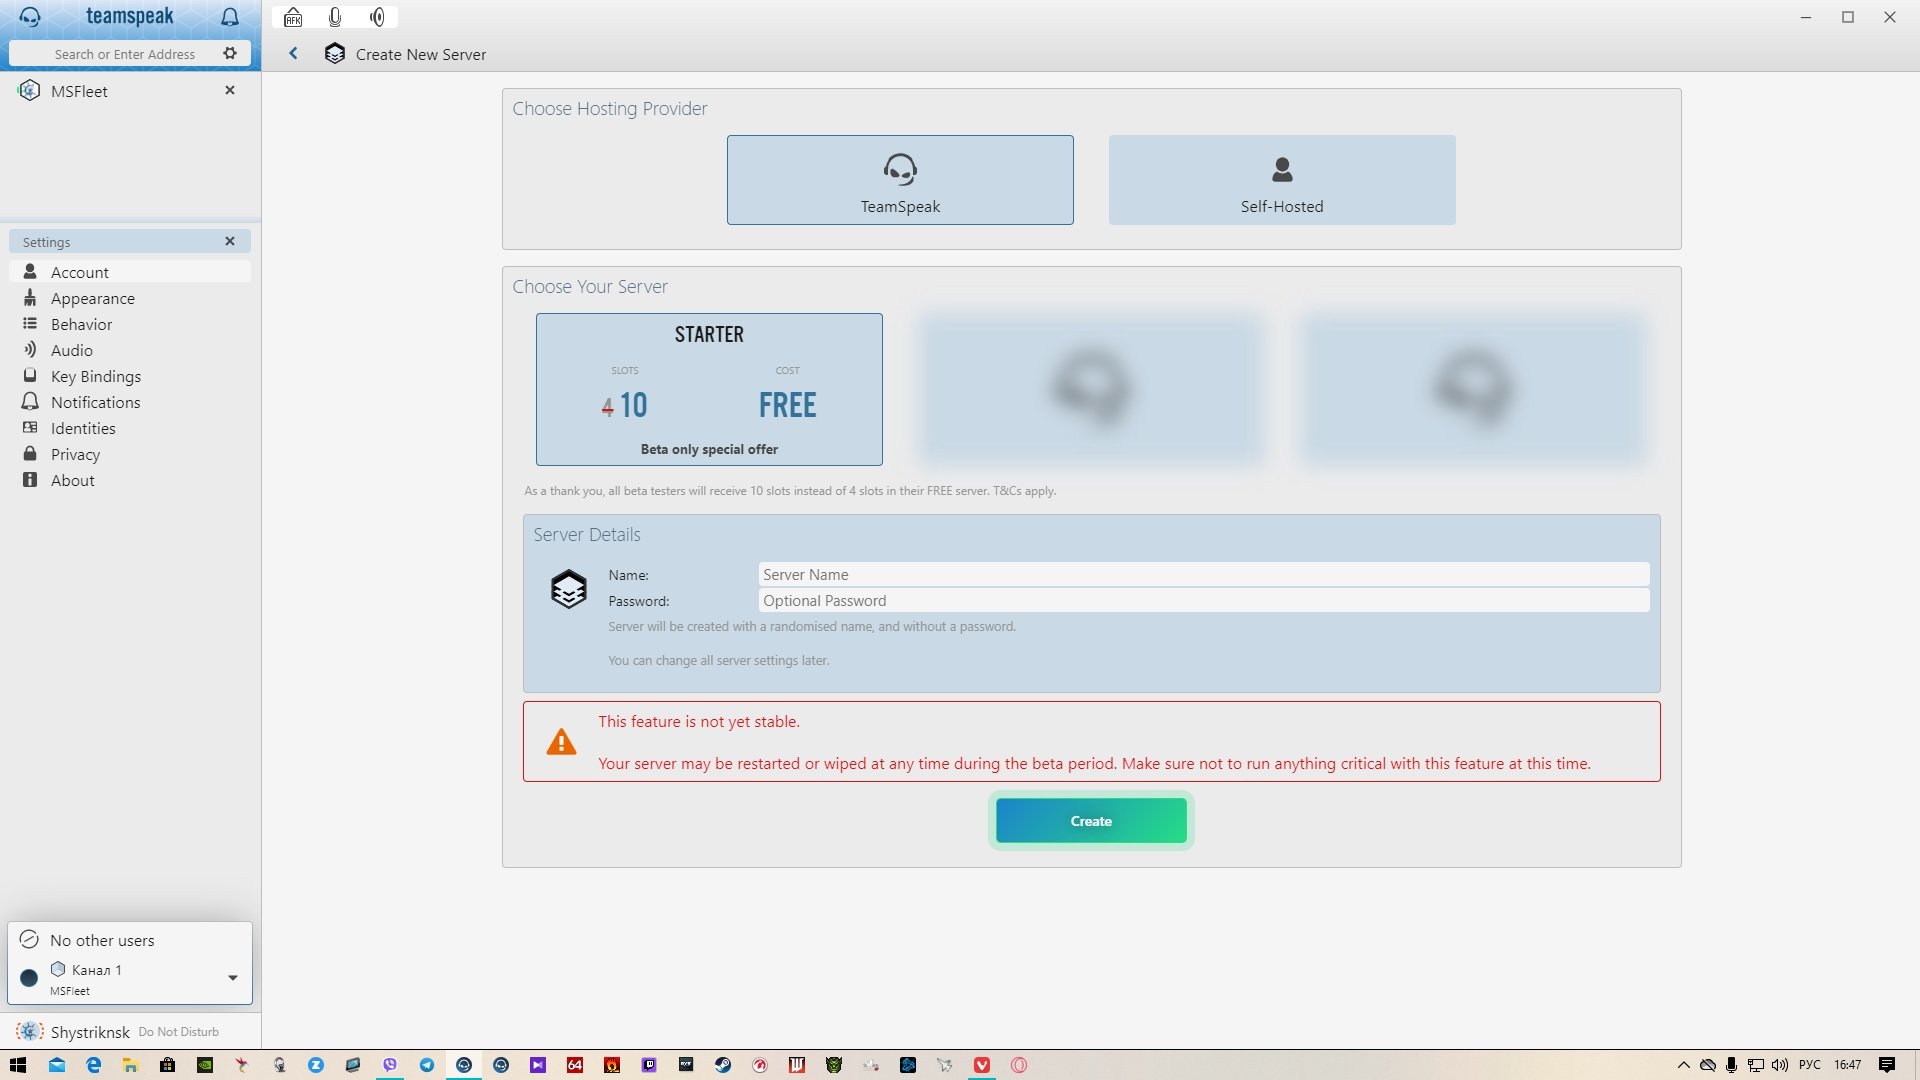Launch Microsoft Edge from the taskbar
Viewport: 1920px width, 1080px height.
click(94, 1065)
